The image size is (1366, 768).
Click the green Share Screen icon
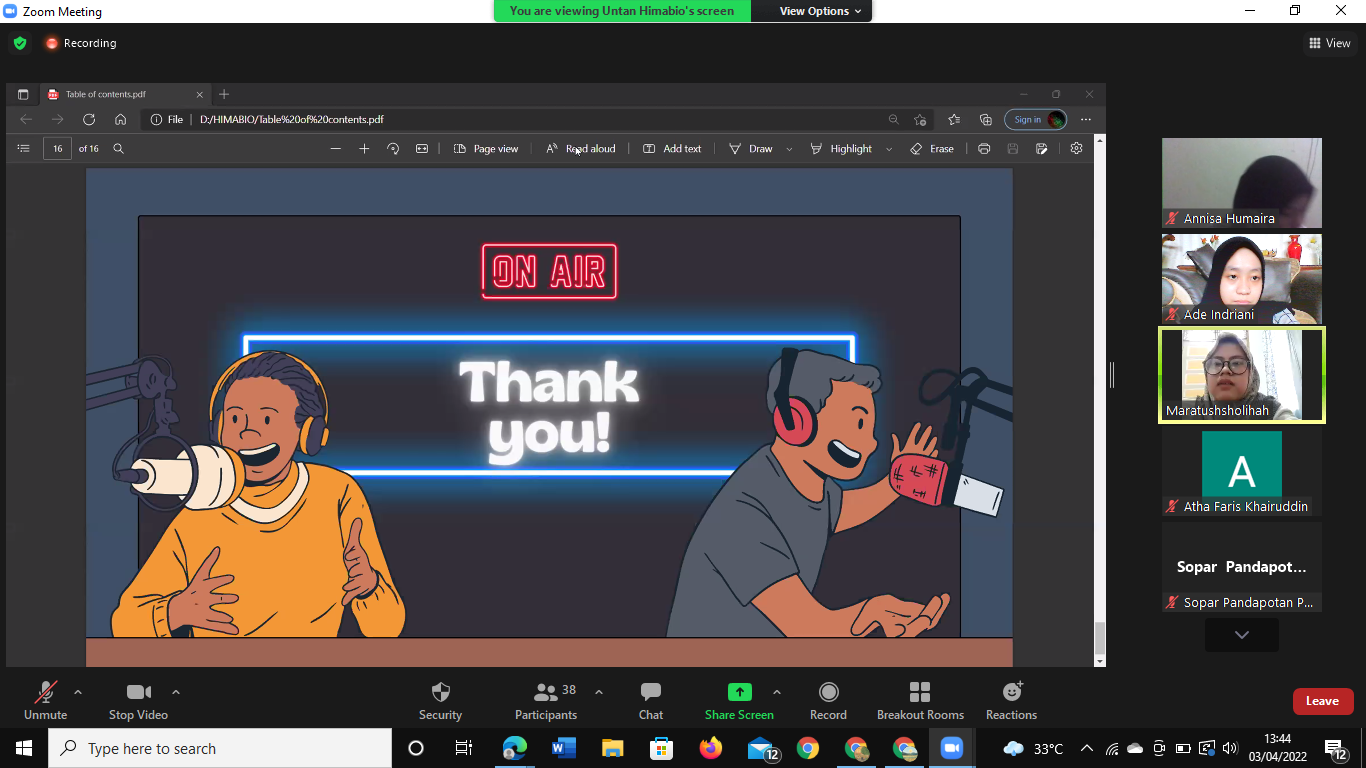[x=739, y=692]
